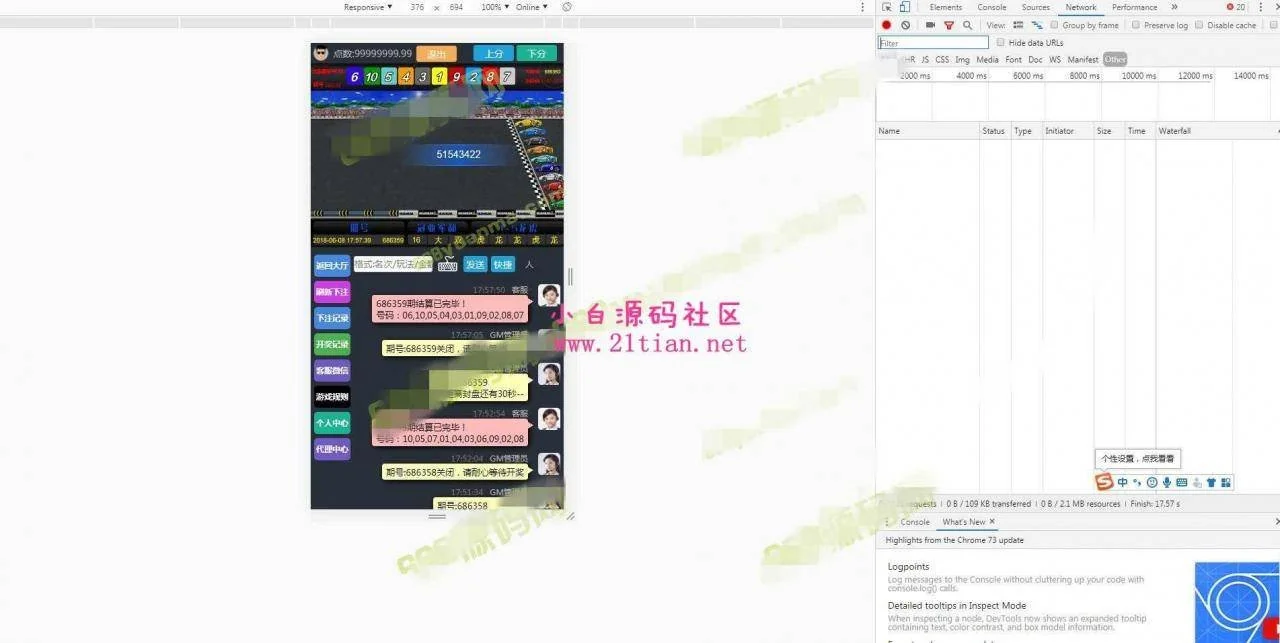Switch to the Console tab in DevTools

tap(991, 7)
